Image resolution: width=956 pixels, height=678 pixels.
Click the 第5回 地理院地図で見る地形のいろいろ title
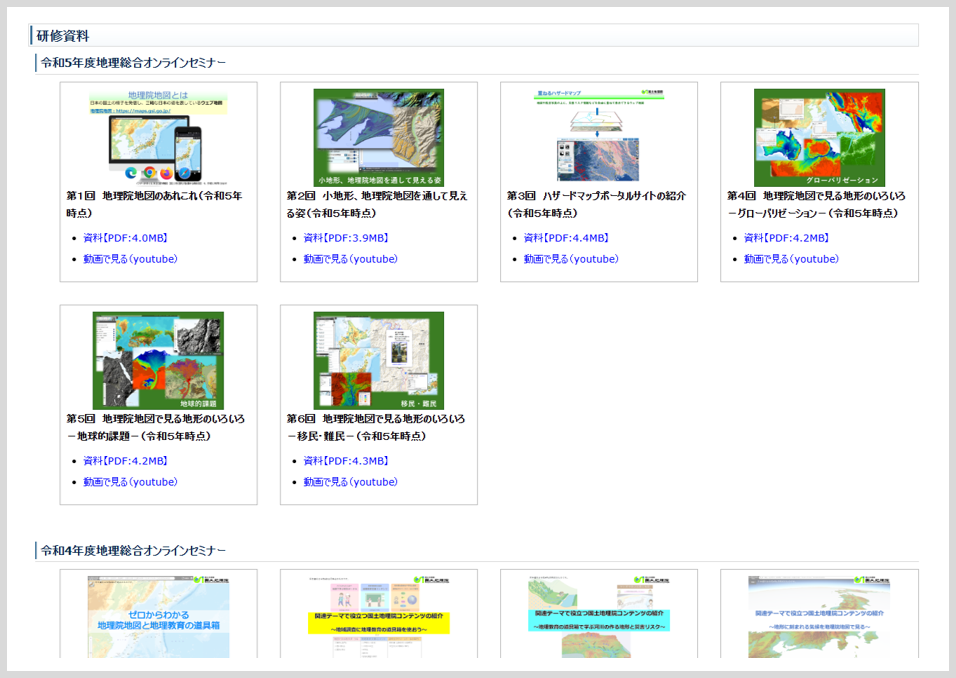[155, 427]
